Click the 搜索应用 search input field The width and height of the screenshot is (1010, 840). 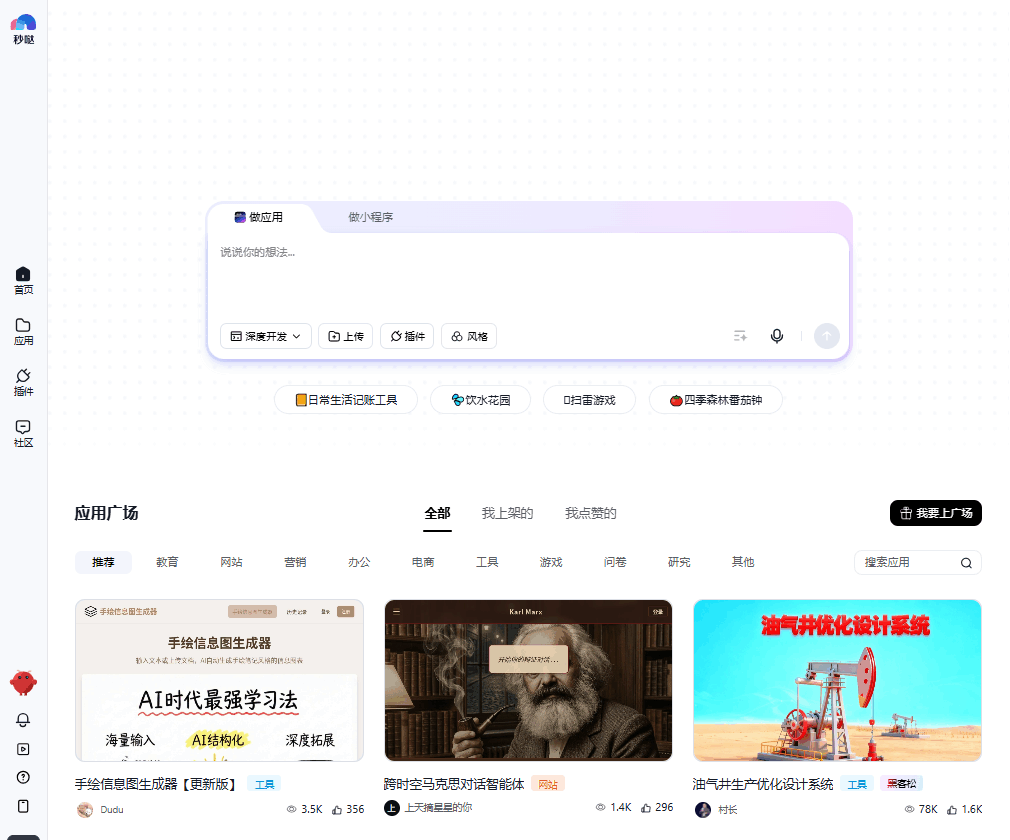click(x=910, y=562)
